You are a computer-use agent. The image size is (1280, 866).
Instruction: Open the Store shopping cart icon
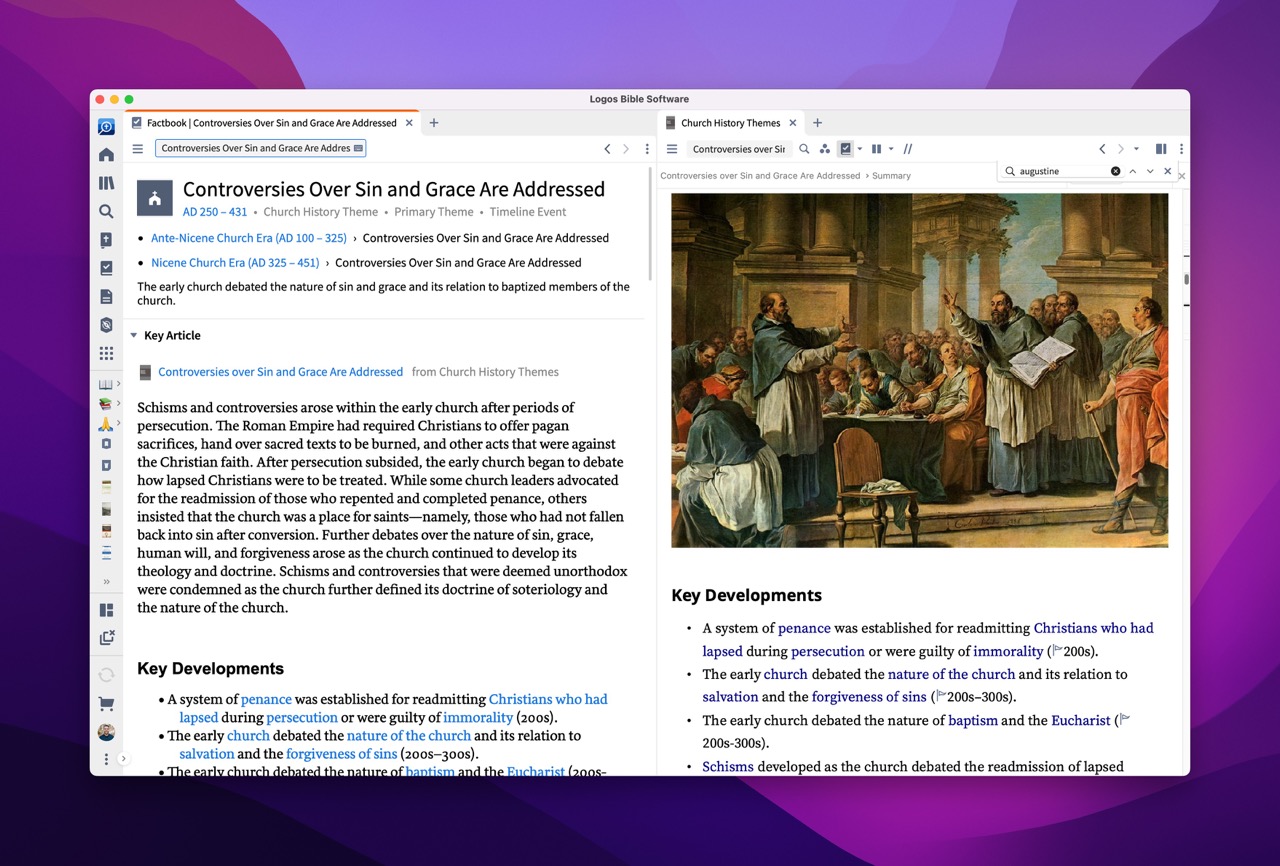click(x=106, y=704)
